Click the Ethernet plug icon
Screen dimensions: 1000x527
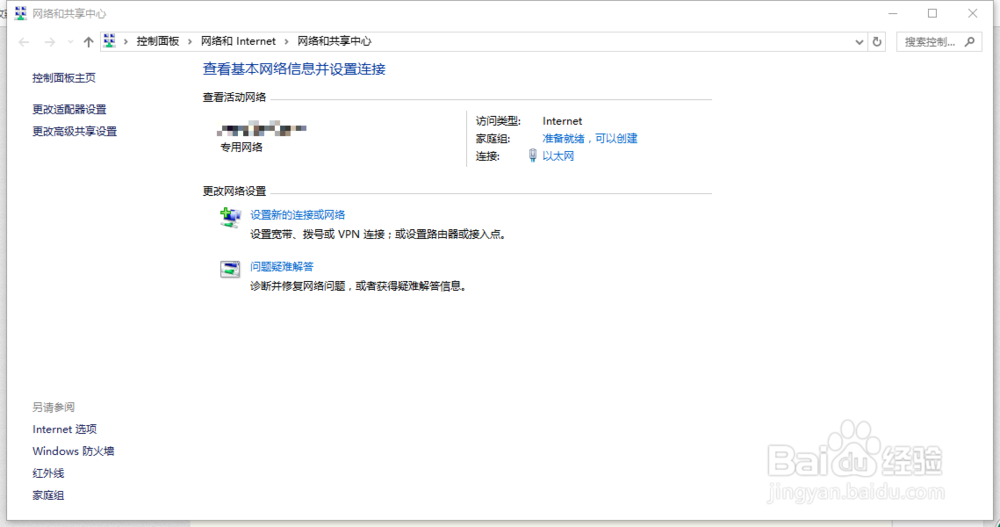pyautogui.click(x=533, y=156)
